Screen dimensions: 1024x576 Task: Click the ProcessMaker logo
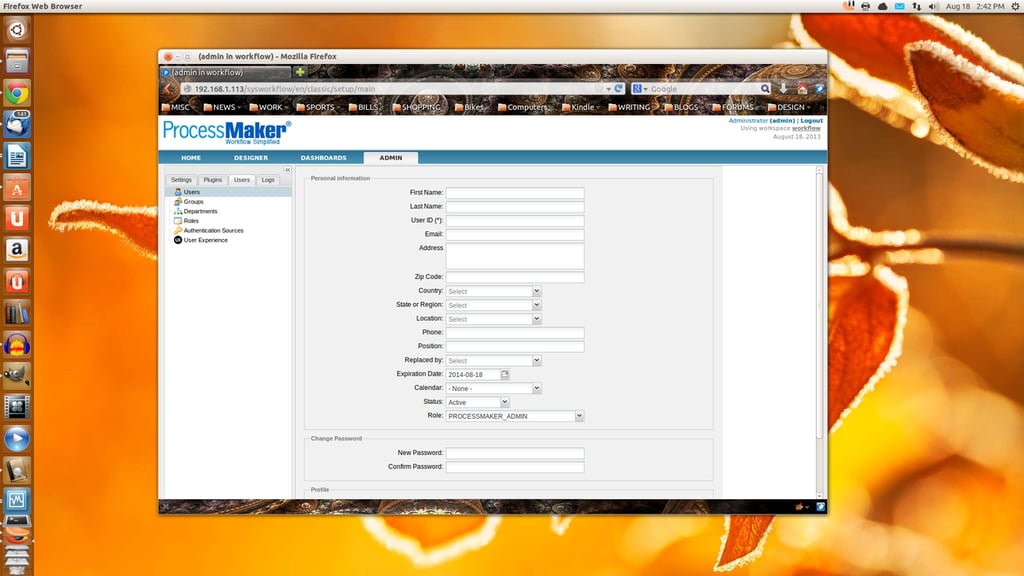pos(227,132)
